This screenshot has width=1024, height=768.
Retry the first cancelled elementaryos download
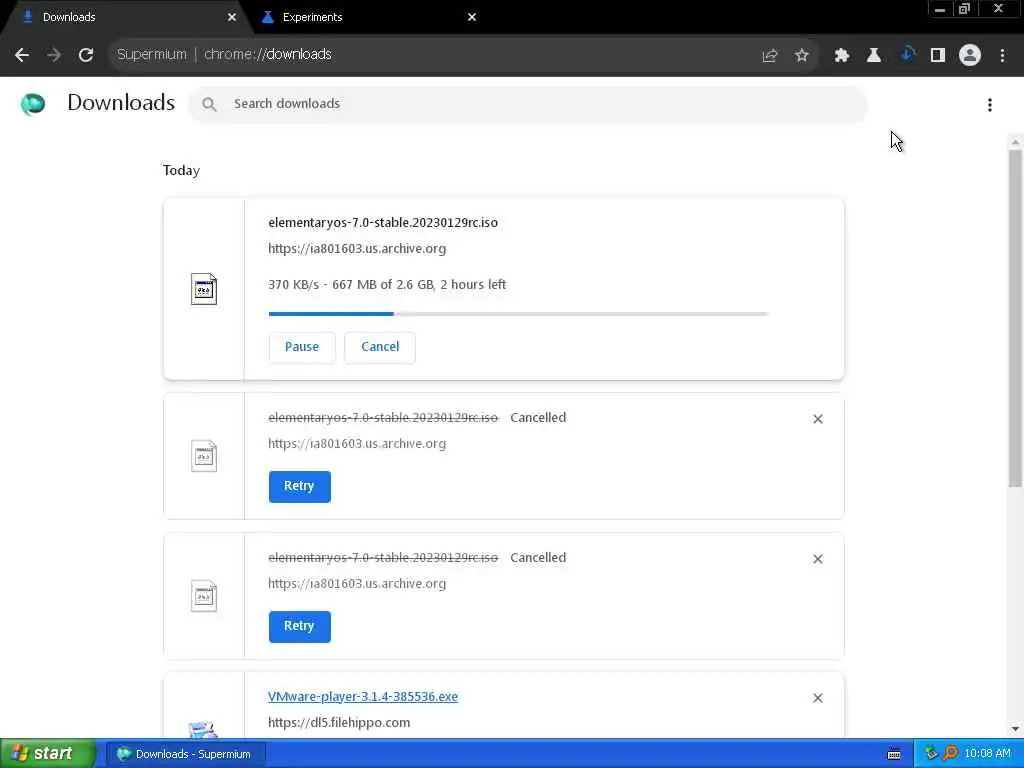pos(299,487)
